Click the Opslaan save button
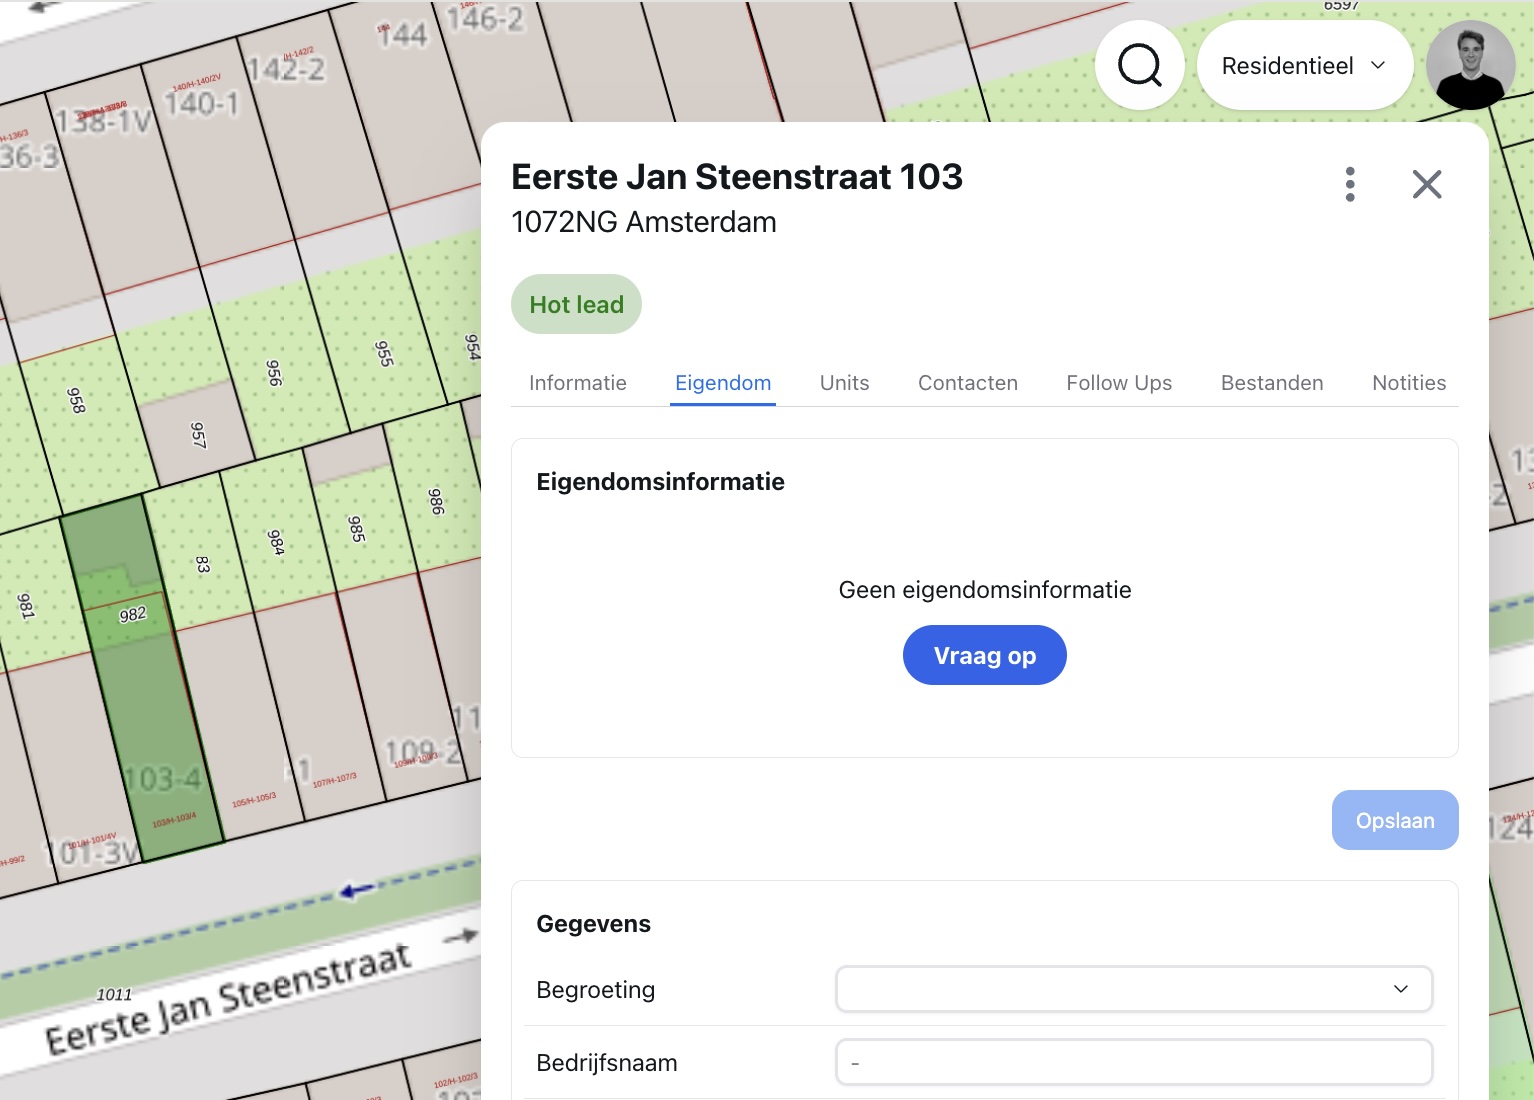 (x=1394, y=819)
